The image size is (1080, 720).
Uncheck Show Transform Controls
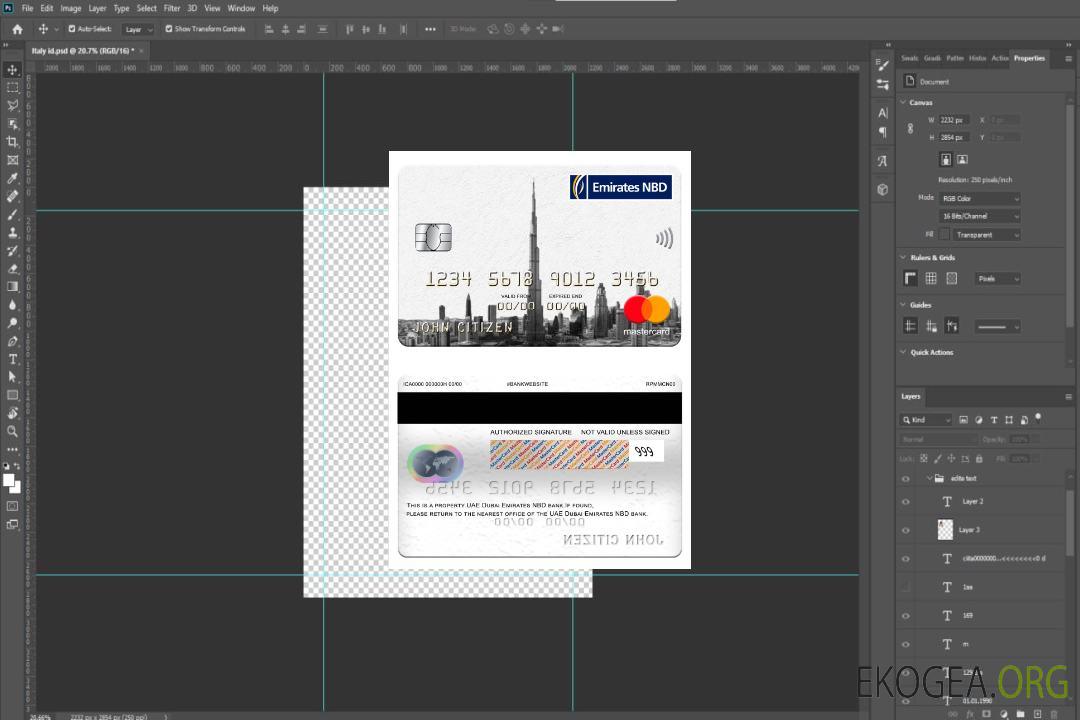pyautogui.click(x=169, y=29)
